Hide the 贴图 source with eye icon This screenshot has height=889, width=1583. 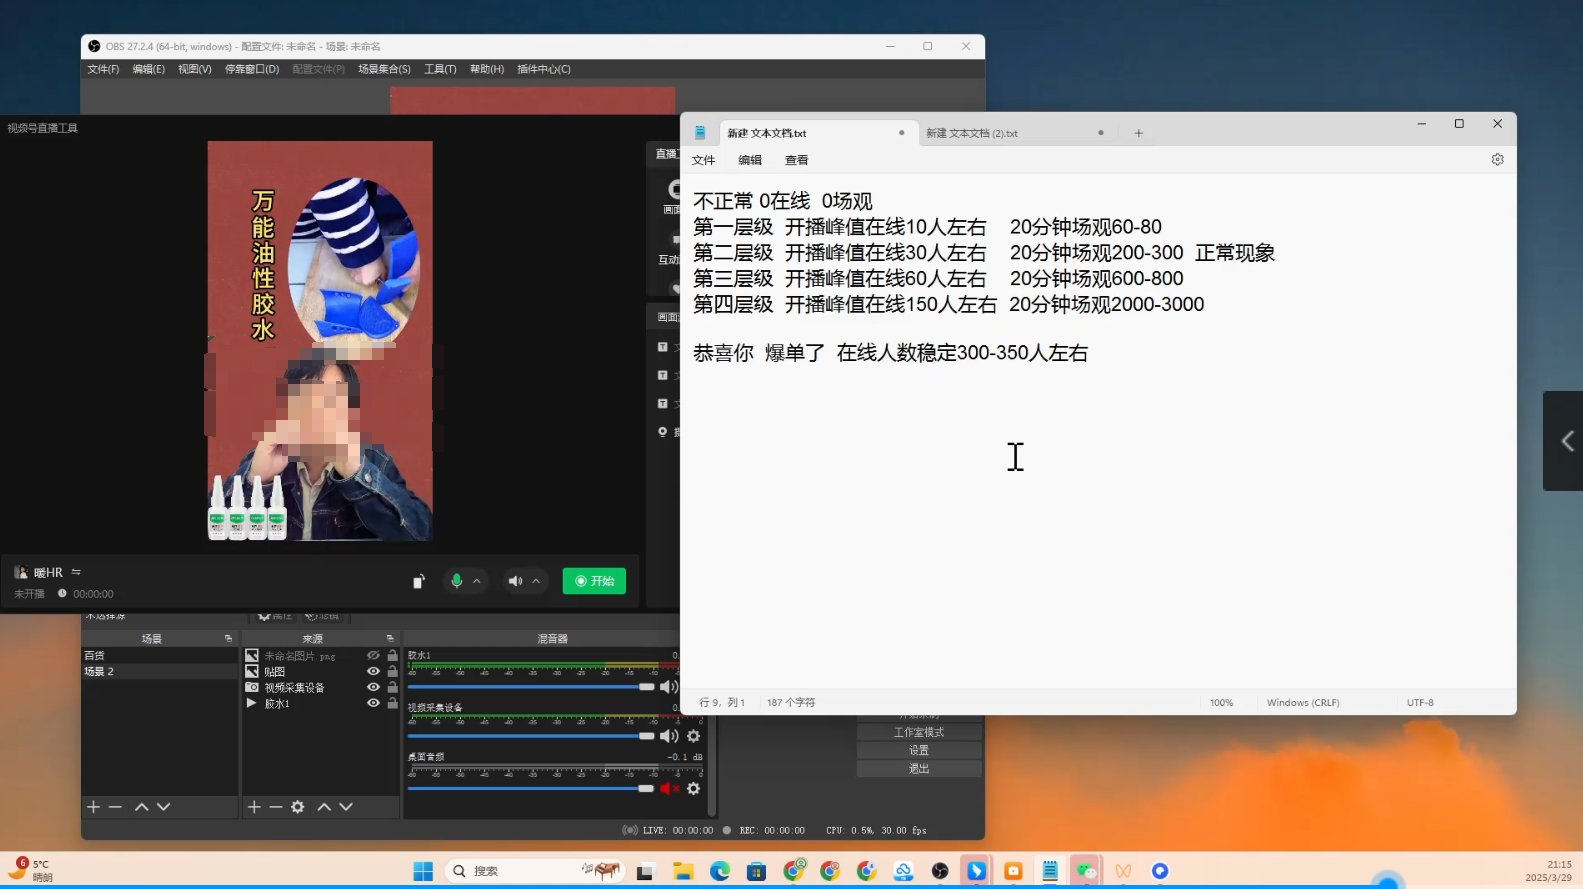[x=373, y=672]
